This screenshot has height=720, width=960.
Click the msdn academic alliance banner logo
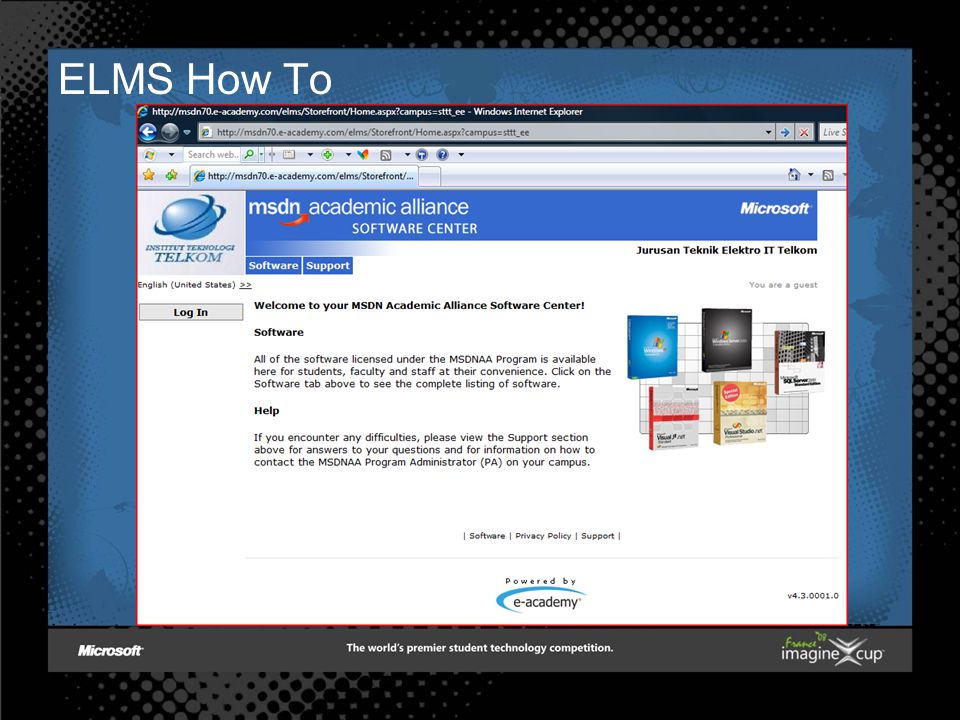tap(362, 217)
